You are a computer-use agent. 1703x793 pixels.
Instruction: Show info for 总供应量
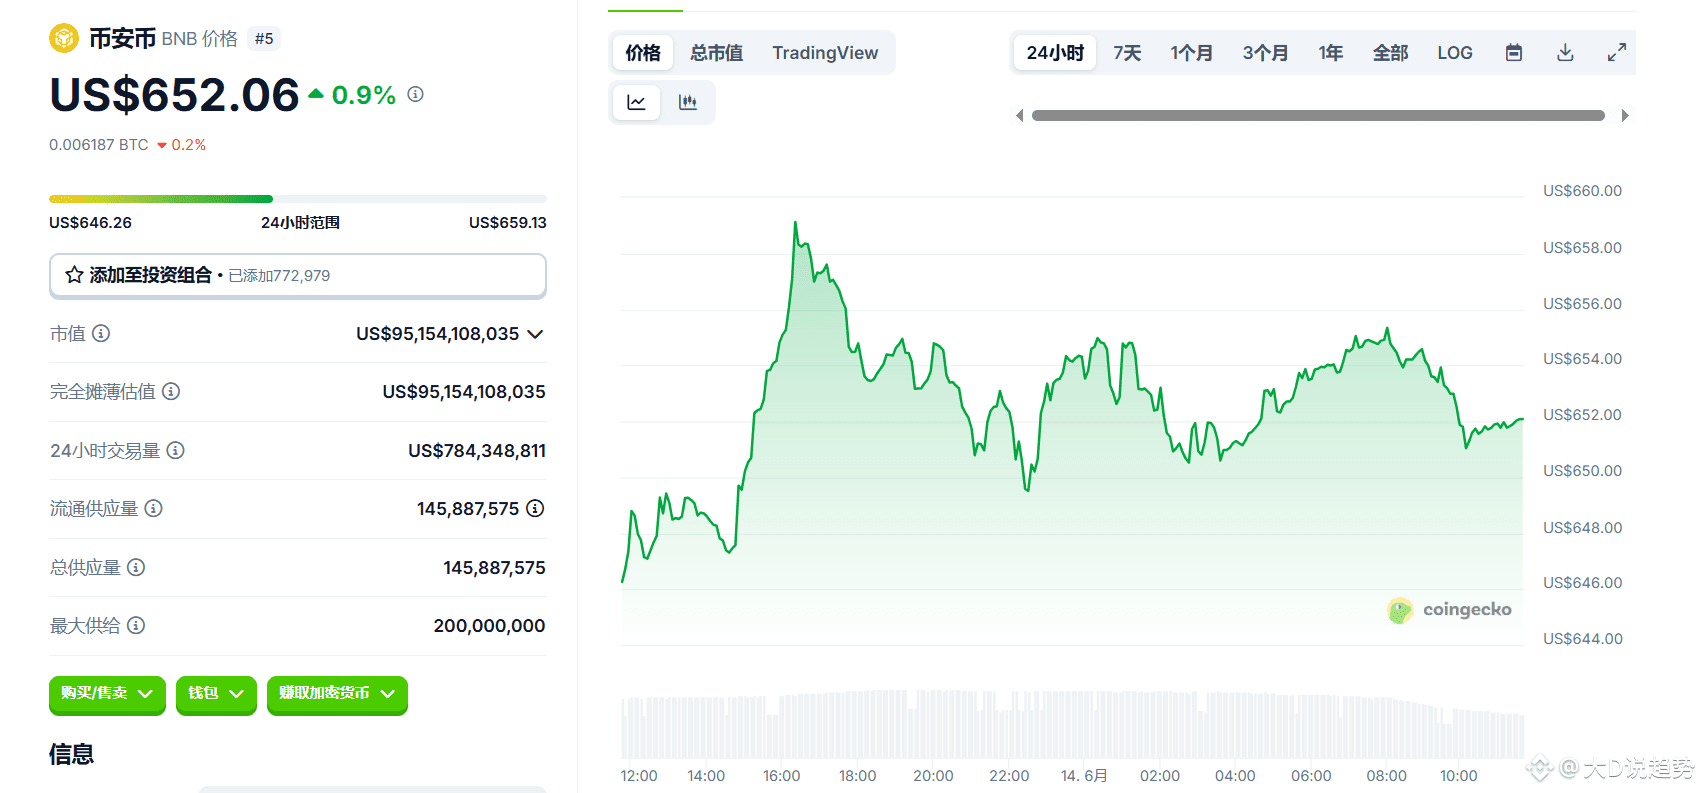click(136, 567)
